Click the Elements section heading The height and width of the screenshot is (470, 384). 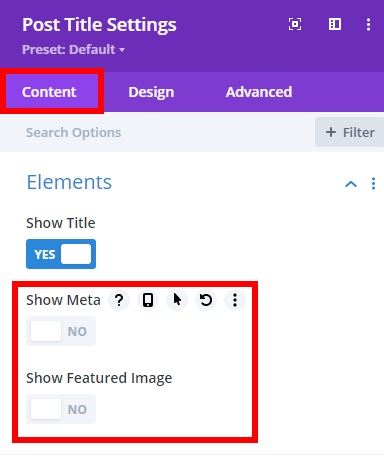tap(69, 182)
